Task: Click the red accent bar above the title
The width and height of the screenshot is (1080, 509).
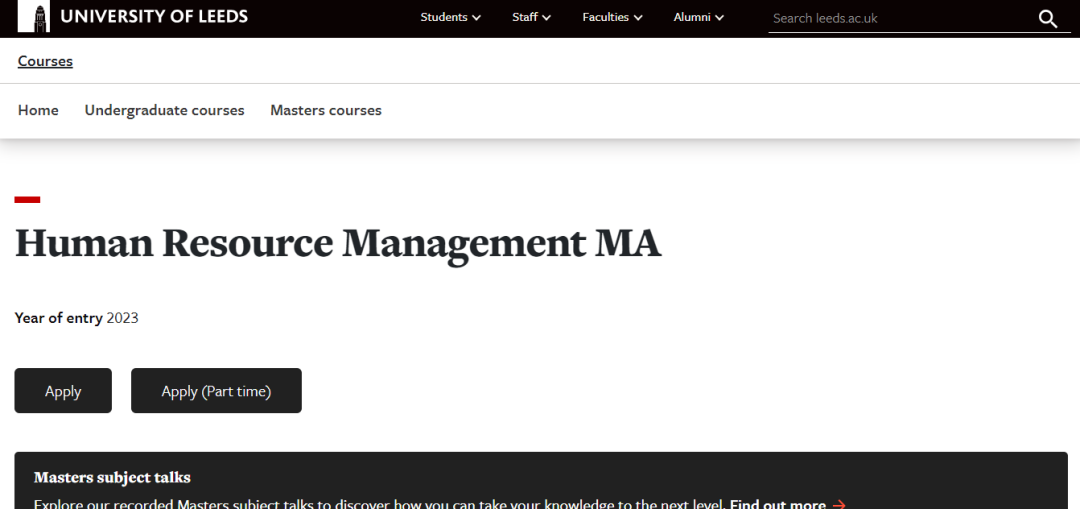Action: 27,200
